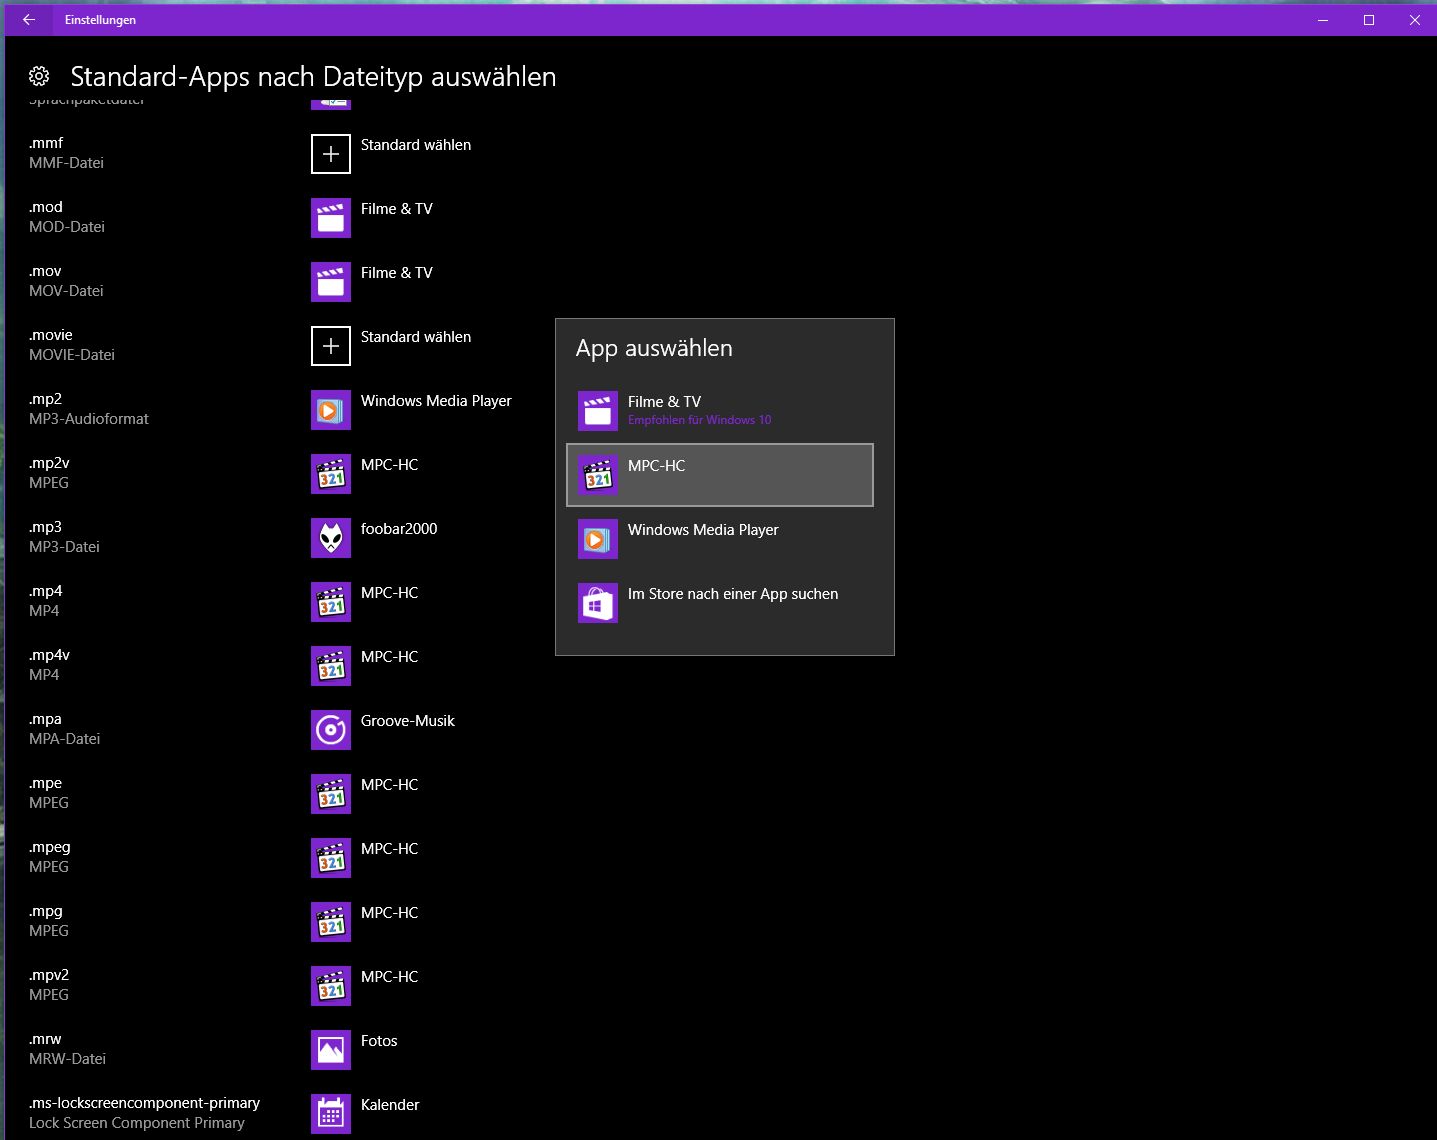Click Windows Media Player label for .mp2

(436, 401)
